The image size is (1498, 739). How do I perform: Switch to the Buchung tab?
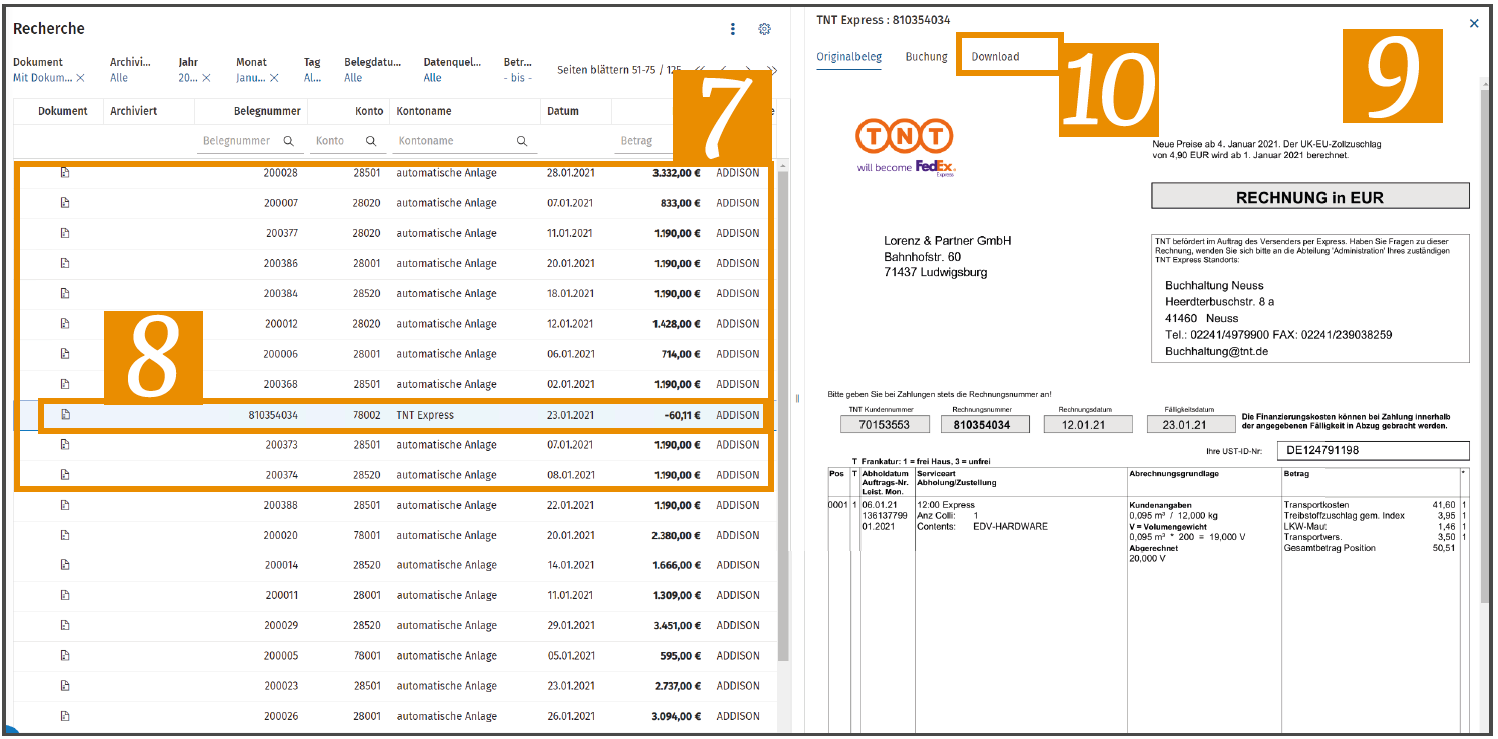click(x=926, y=57)
